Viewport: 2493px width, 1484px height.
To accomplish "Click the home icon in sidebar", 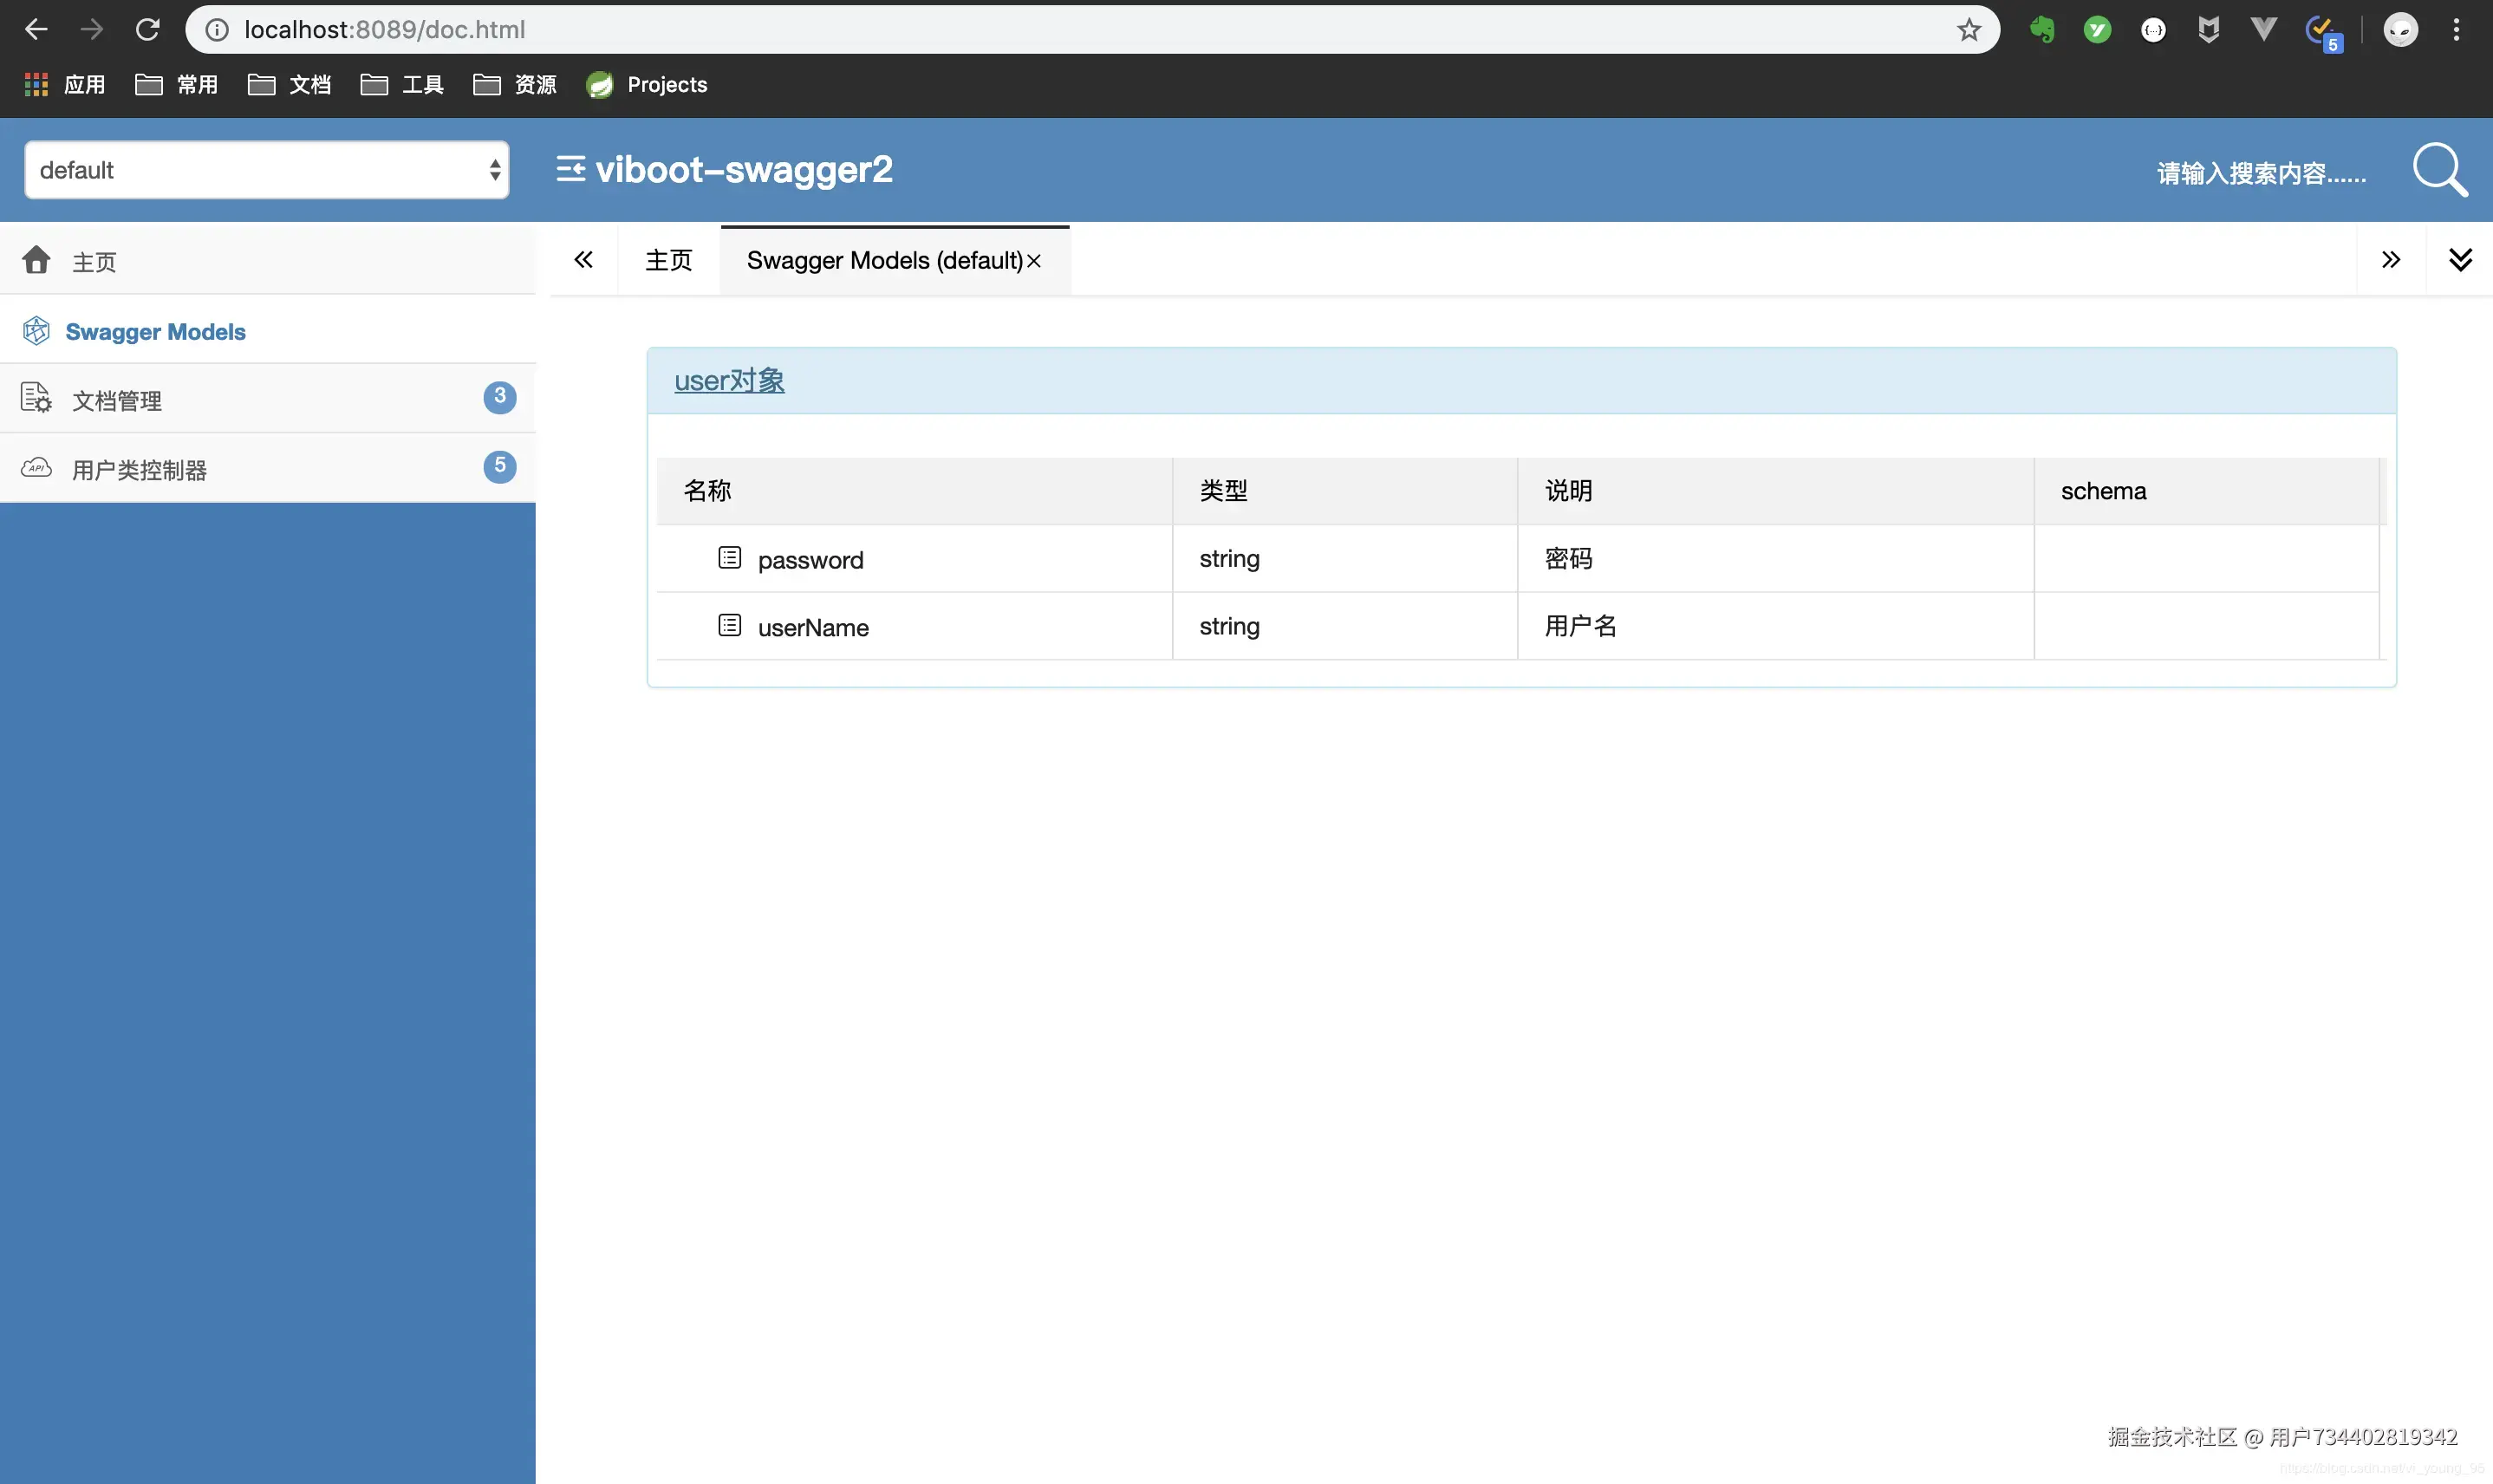I will click(x=36, y=260).
